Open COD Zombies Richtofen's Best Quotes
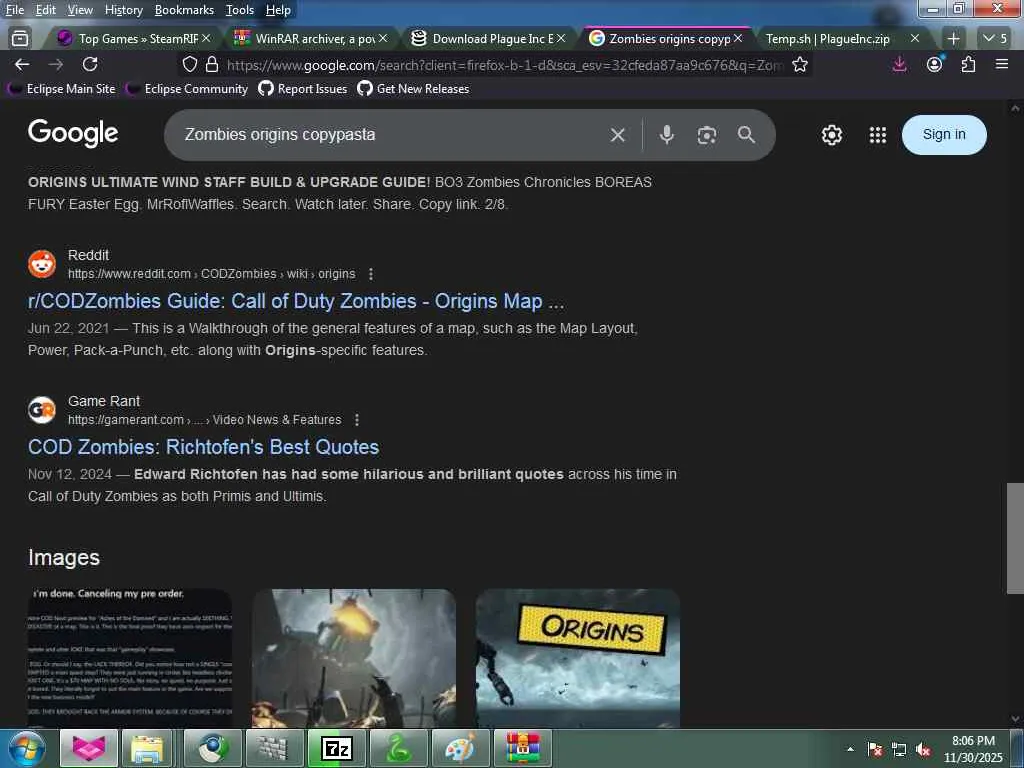This screenshot has height=768, width=1024. point(203,447)
